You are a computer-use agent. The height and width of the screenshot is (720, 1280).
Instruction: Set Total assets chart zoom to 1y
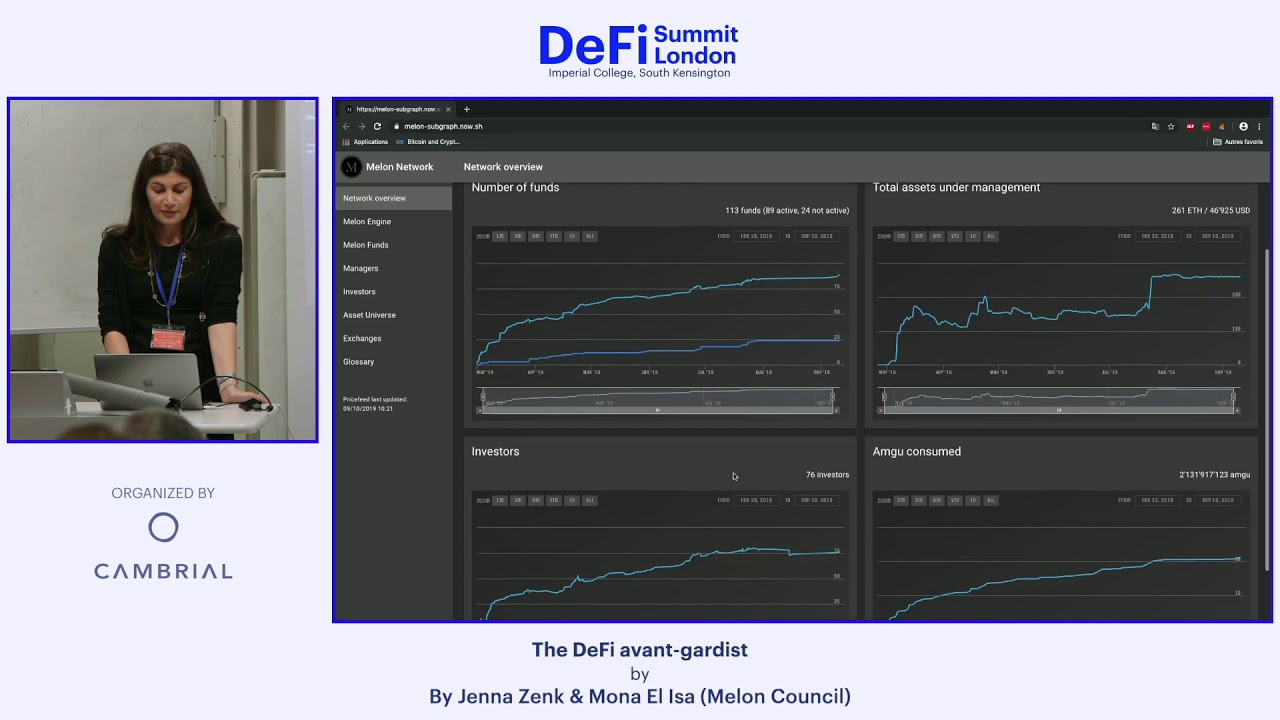click(x=973, y=236)
